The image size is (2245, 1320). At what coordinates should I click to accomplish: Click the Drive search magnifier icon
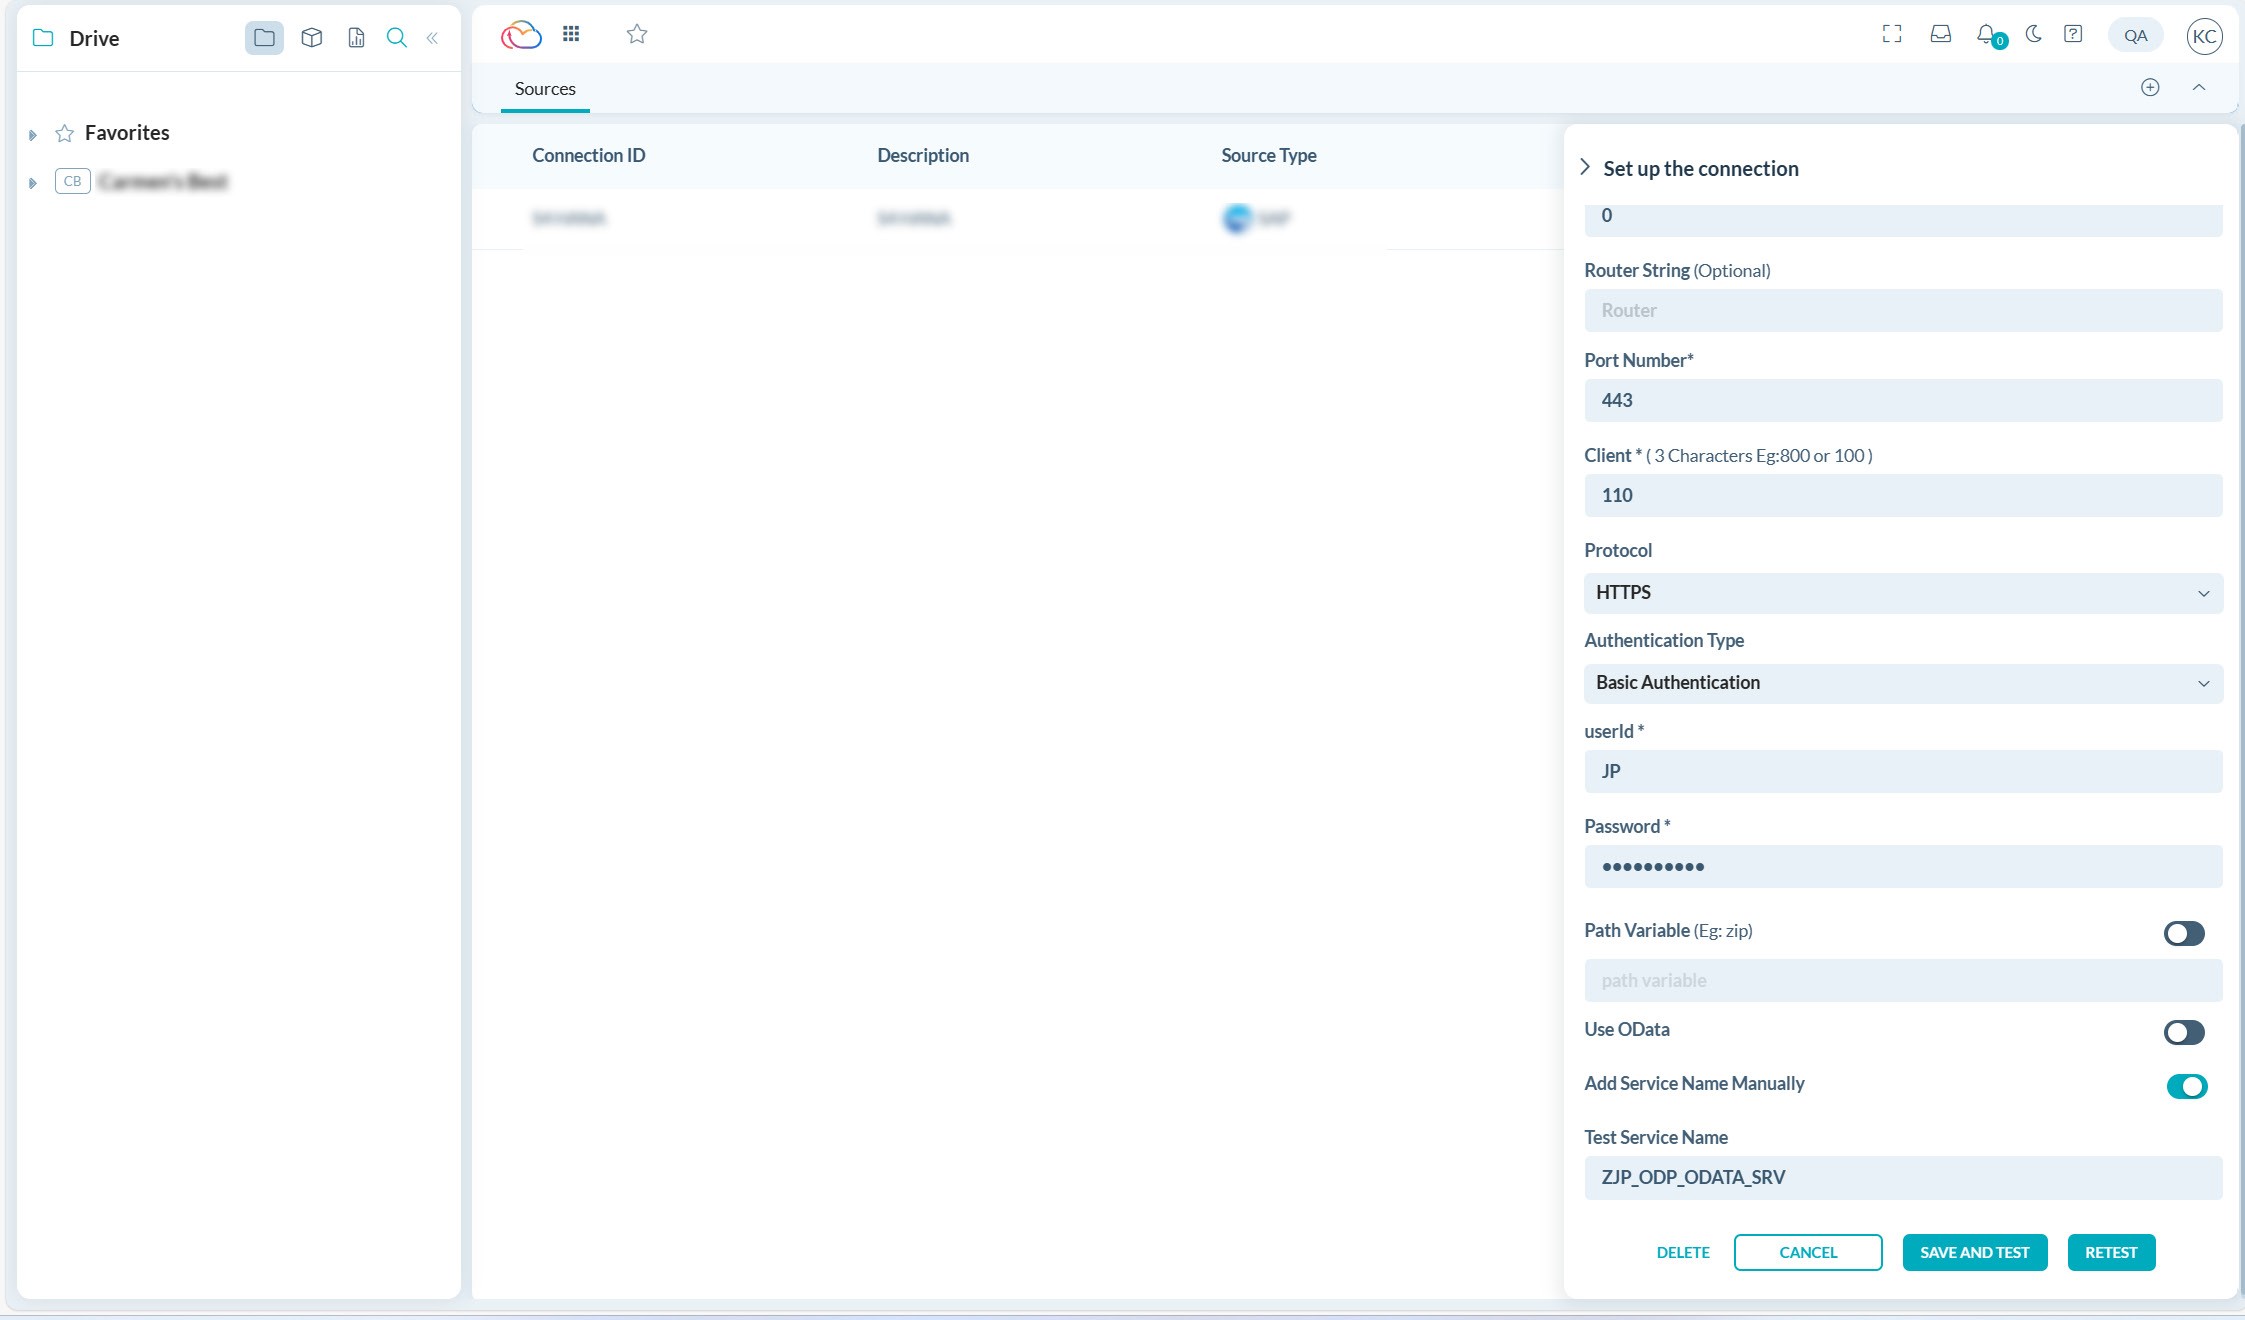click(x=397, y=38)
